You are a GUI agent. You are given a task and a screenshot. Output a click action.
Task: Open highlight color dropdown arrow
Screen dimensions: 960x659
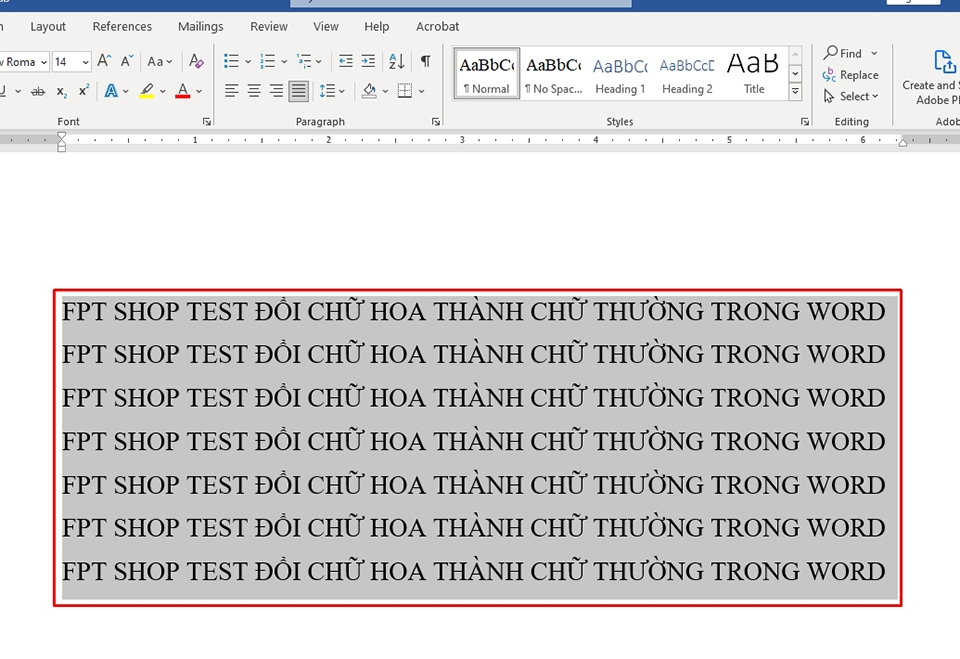[x=163, y=91]
